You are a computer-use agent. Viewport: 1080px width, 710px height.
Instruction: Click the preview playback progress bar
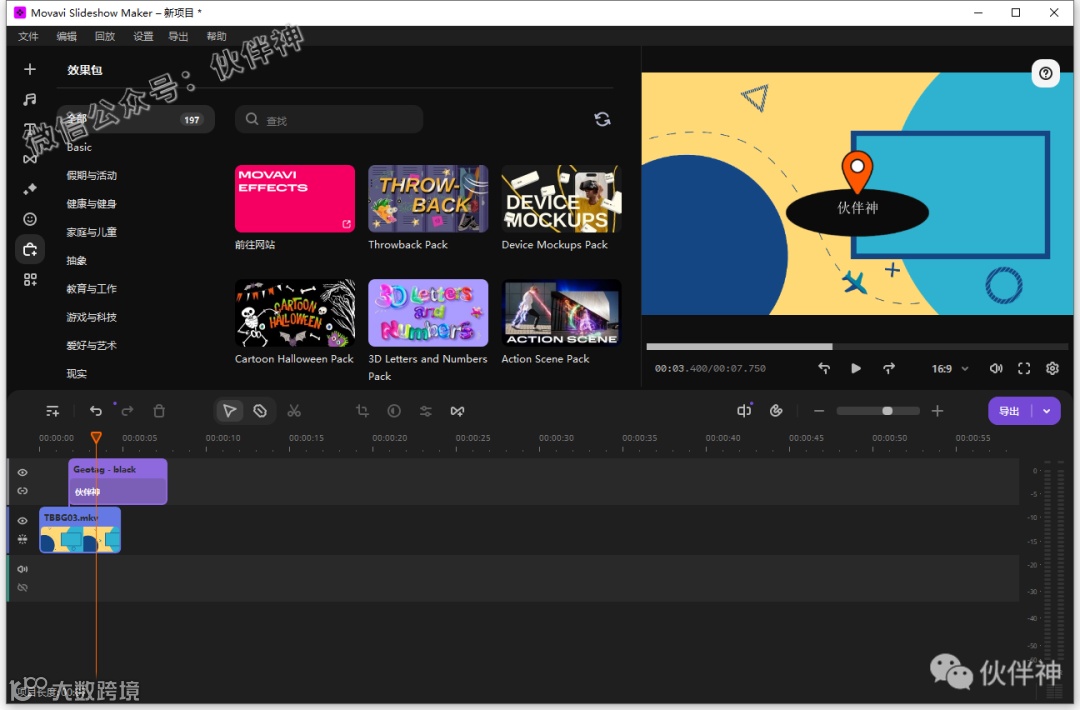856,346
